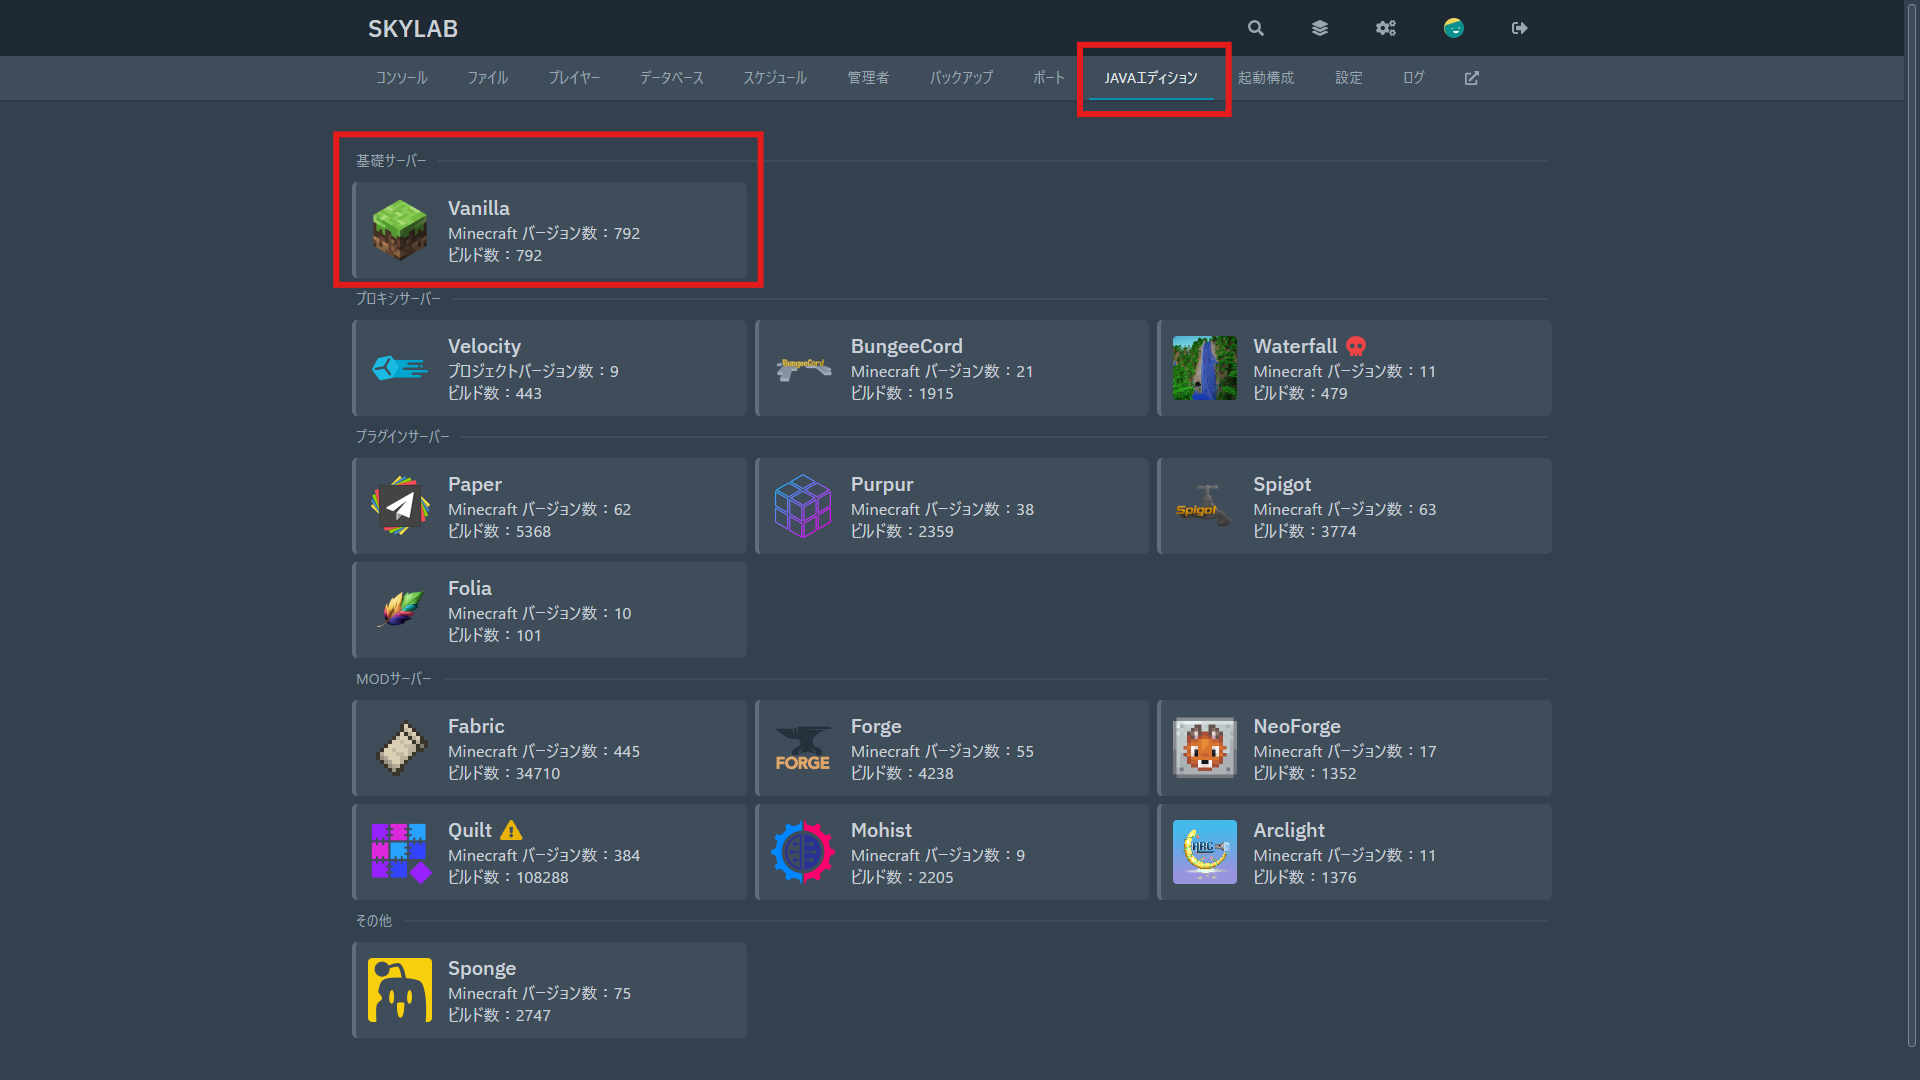Open the バックアップ tab

(961, 78)
